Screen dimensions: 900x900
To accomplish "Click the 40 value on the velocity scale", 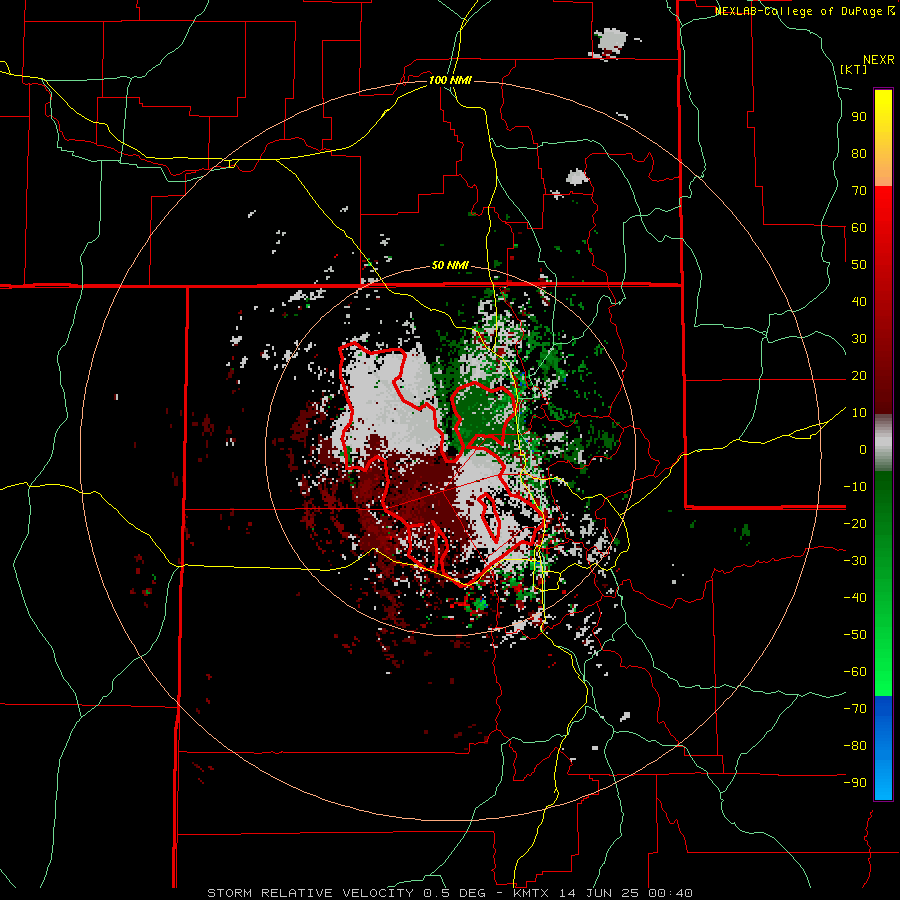I will 859,302.
